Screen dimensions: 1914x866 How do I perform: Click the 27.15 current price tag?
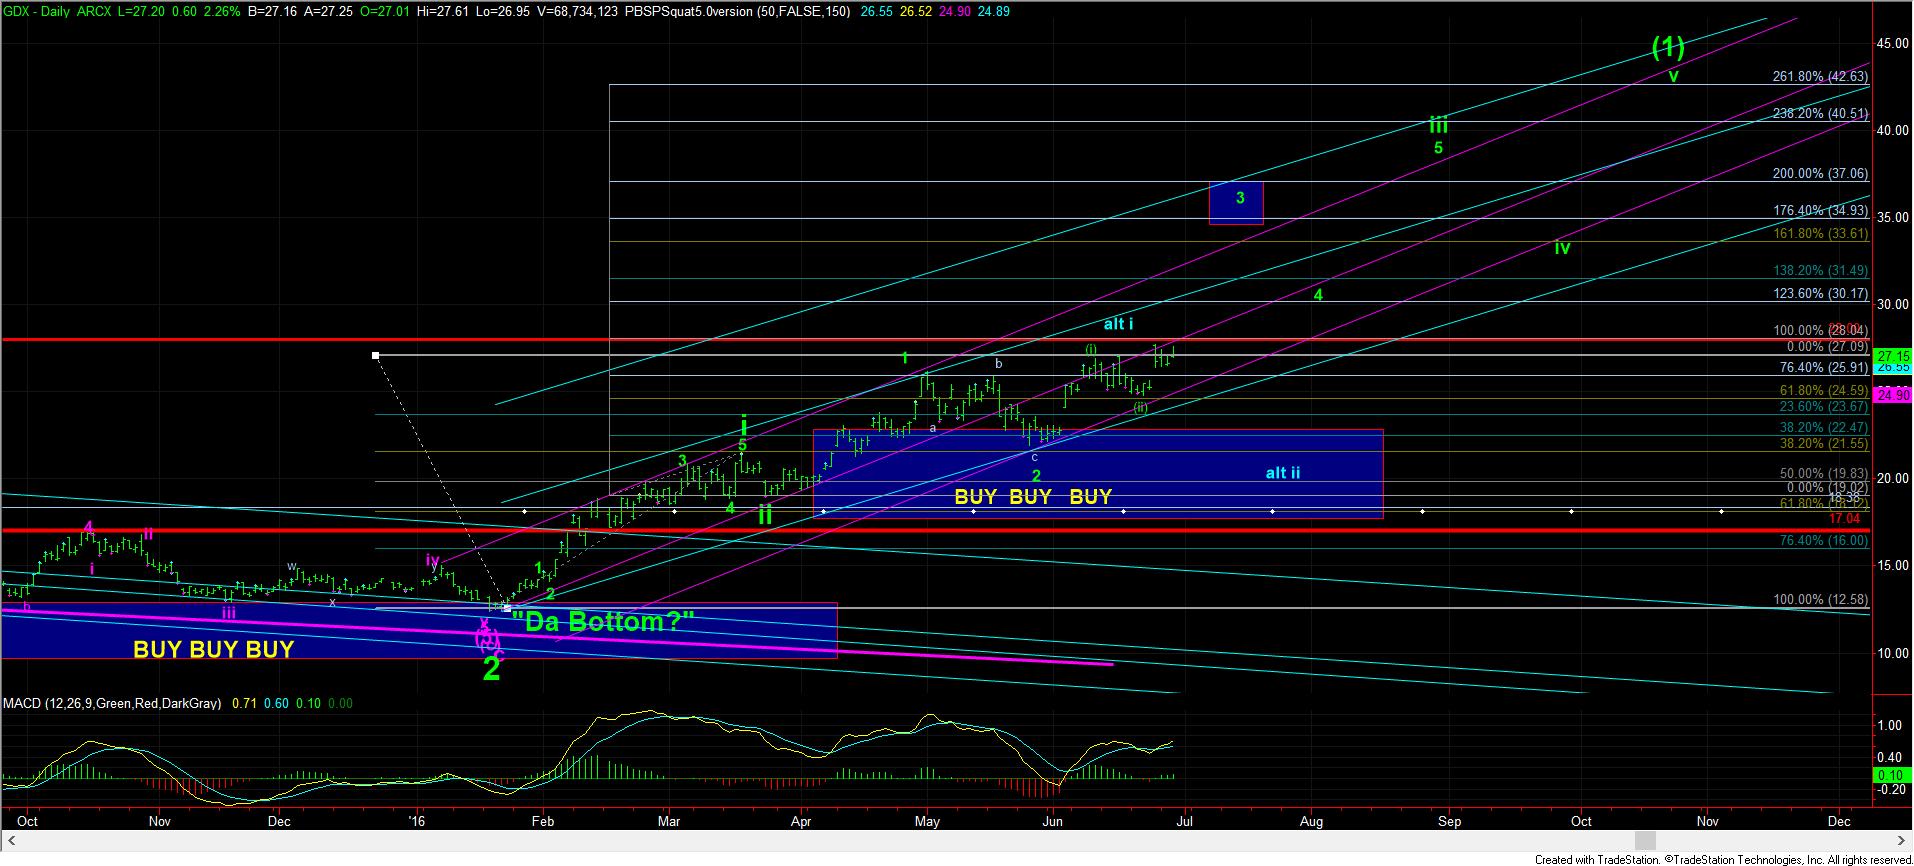click(1893, 356)
